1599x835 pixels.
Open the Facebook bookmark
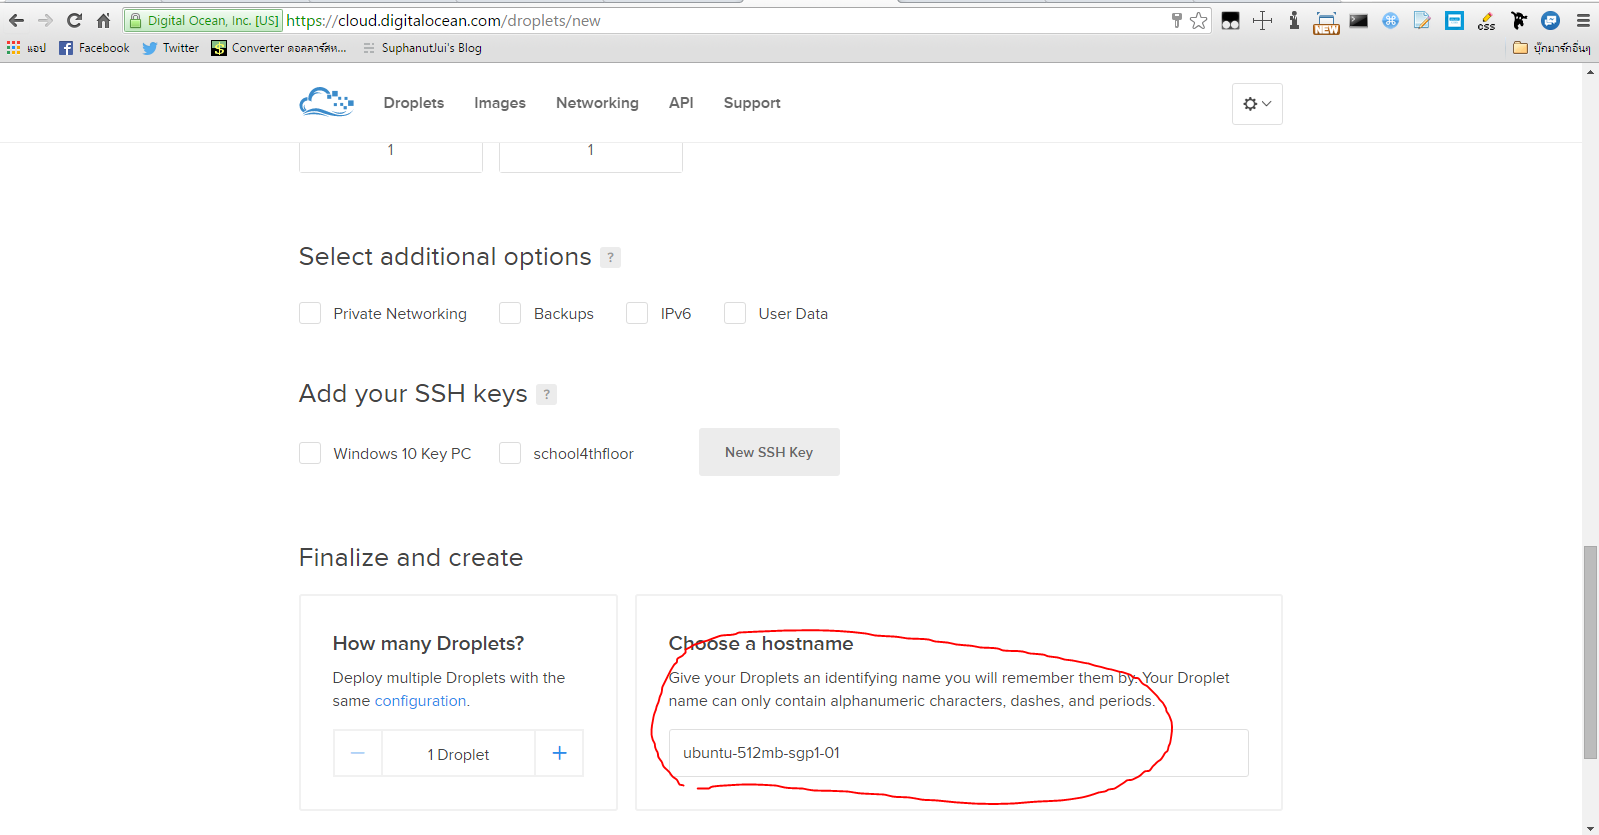(94, 47)
